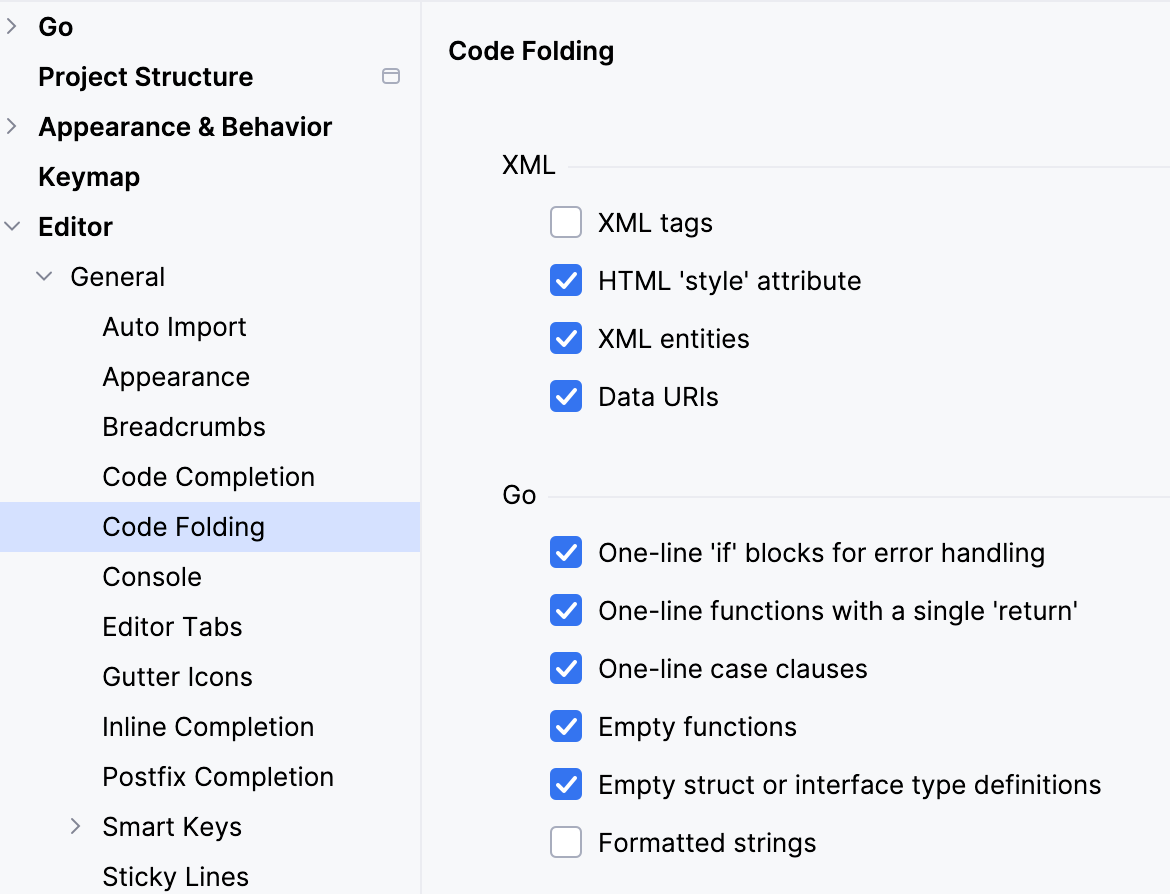1170x894 pixels.
Task: Open the Keymap settings page
Action: (88, 177)
